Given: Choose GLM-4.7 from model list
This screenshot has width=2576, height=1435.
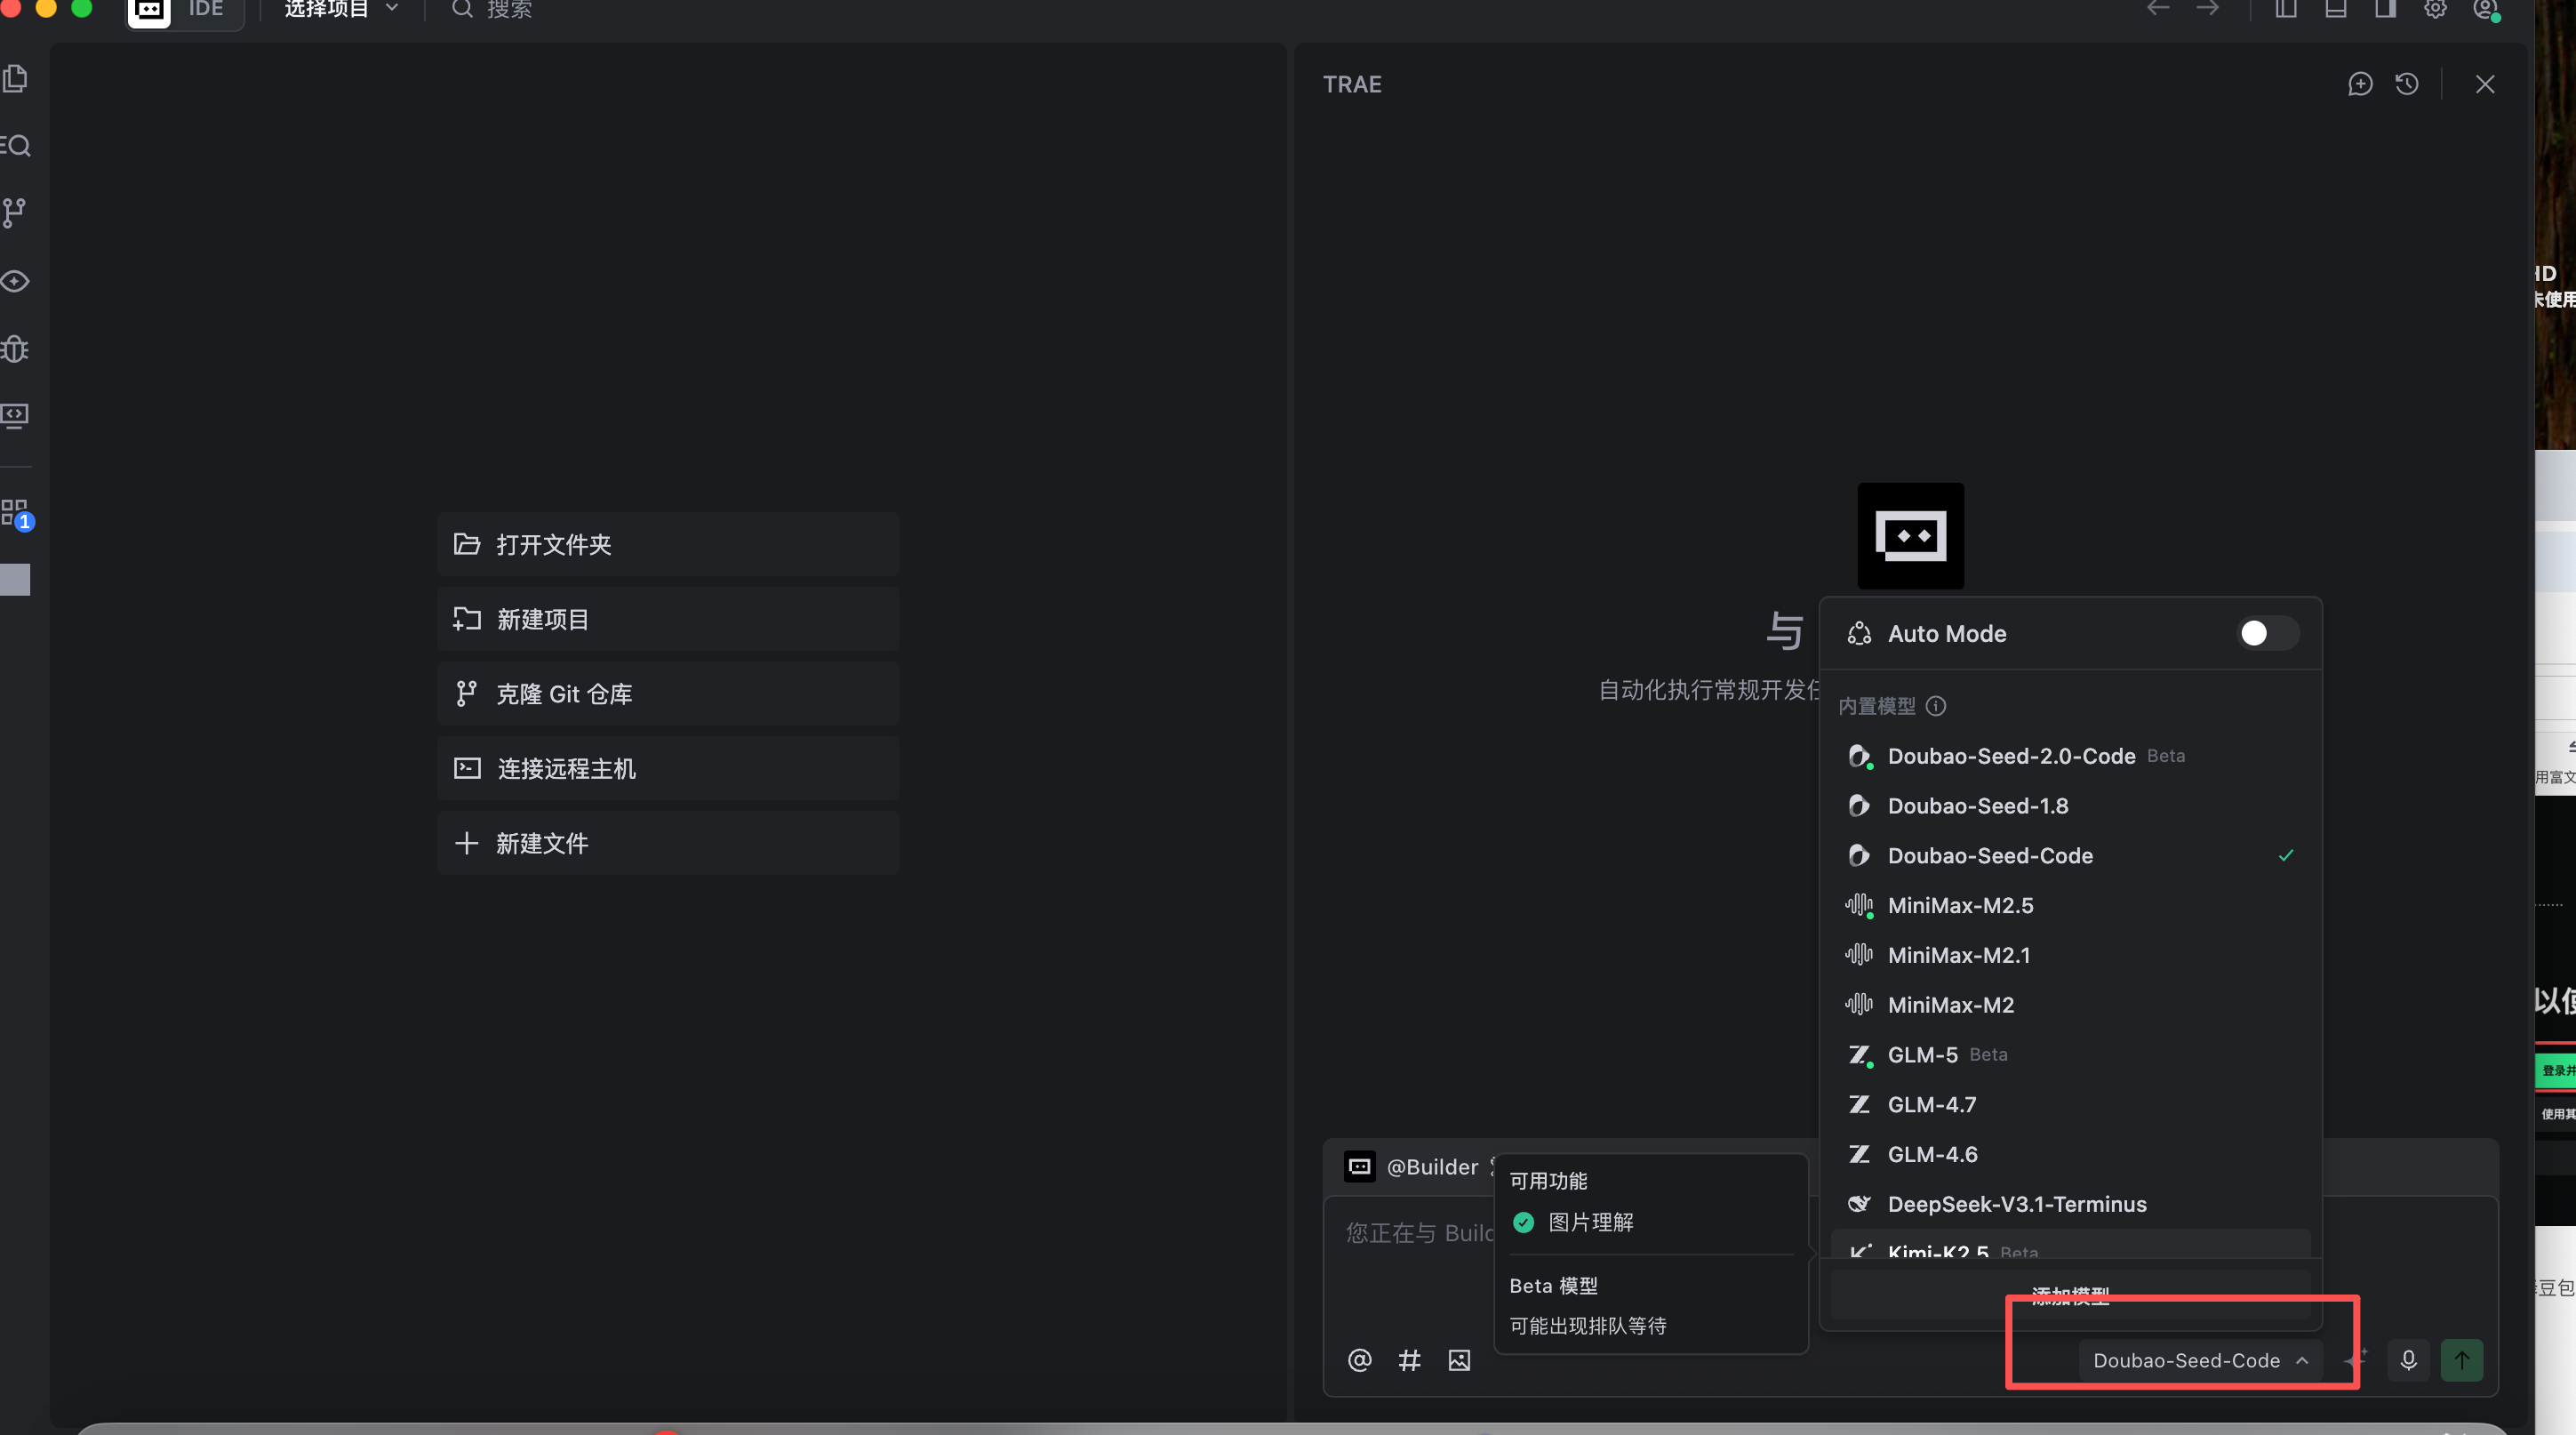Looking at the screenshot, I should pos(1931,1105).
